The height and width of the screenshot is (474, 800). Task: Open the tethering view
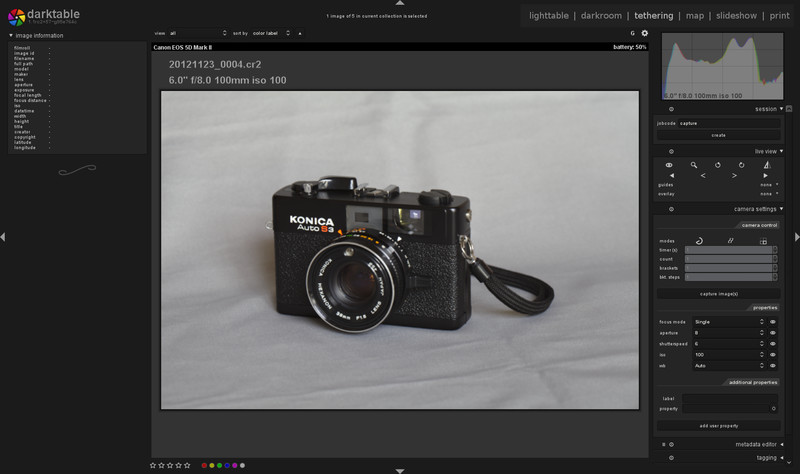pyautogui.click(x=654, y=16)
